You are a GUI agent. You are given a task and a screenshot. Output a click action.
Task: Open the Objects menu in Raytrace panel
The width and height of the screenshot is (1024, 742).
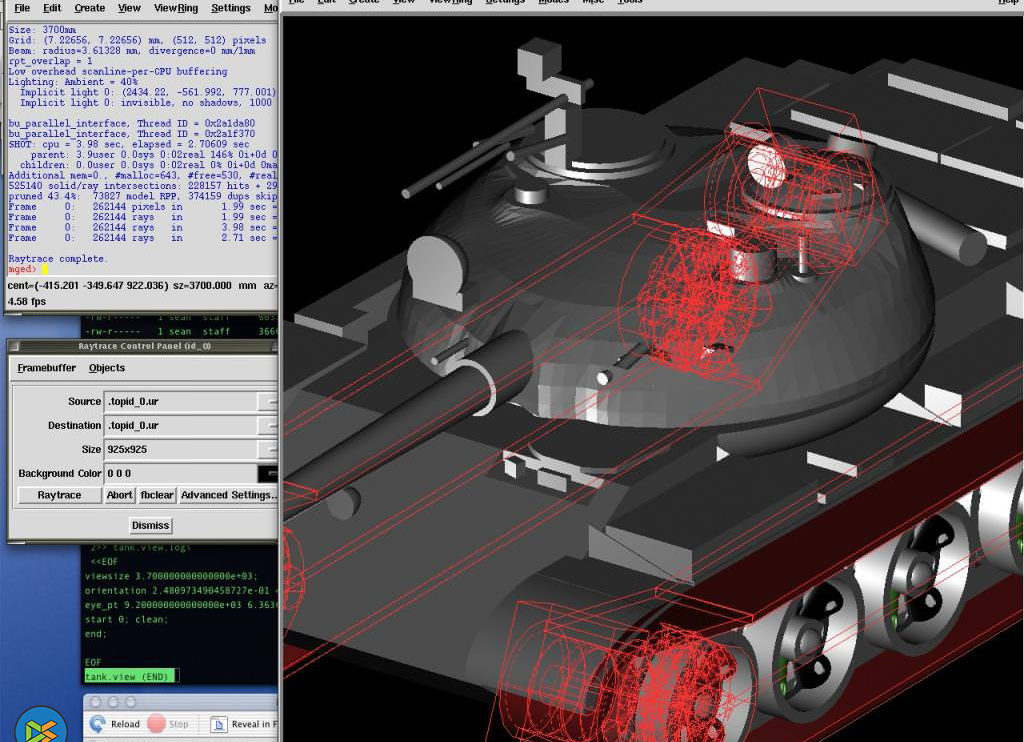click(x=107, y=368)
